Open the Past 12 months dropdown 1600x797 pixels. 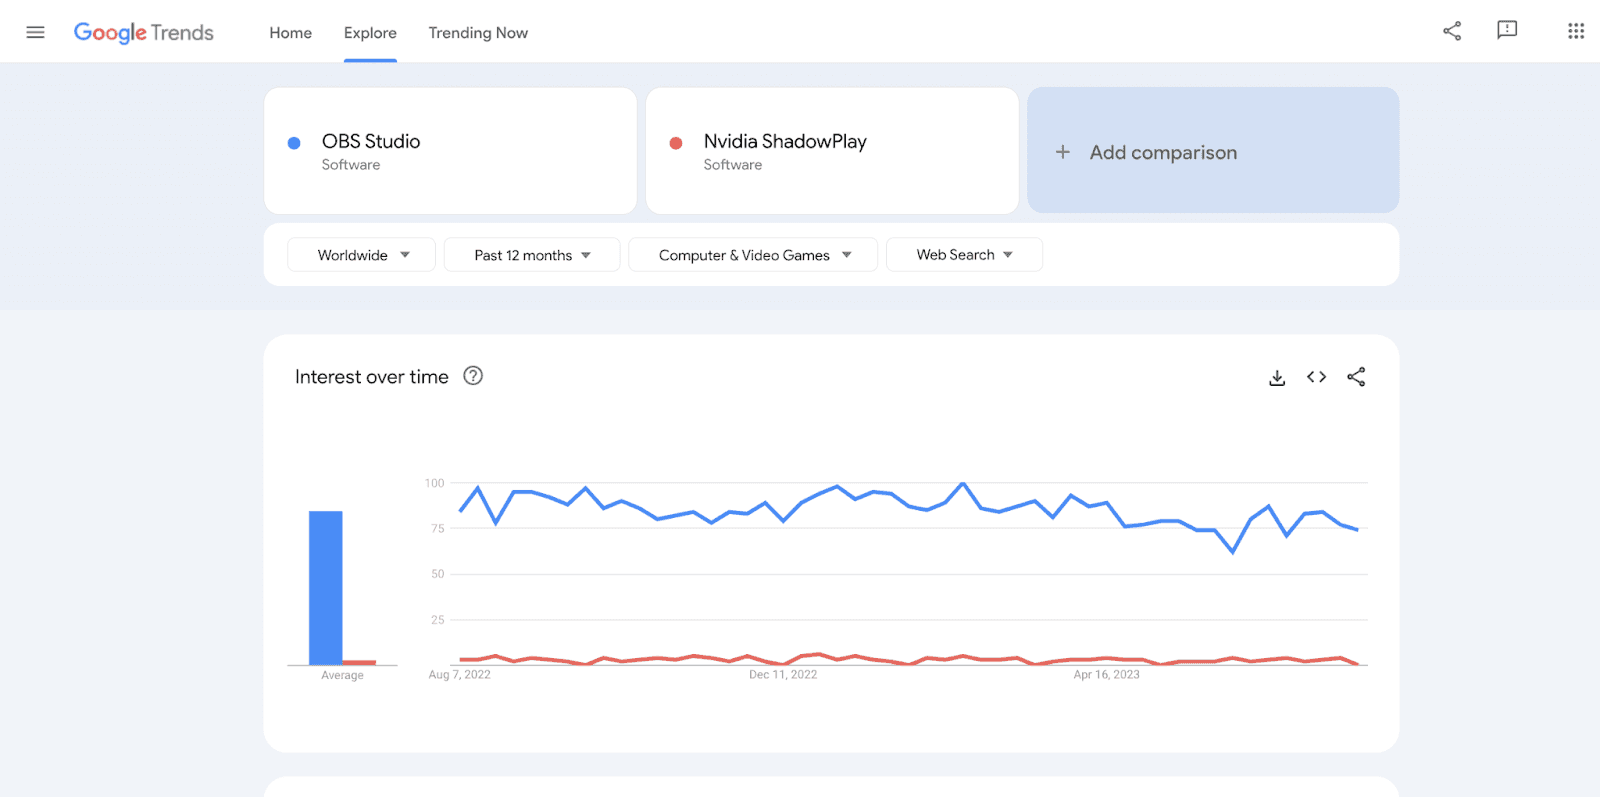click(x=532, y=255)
